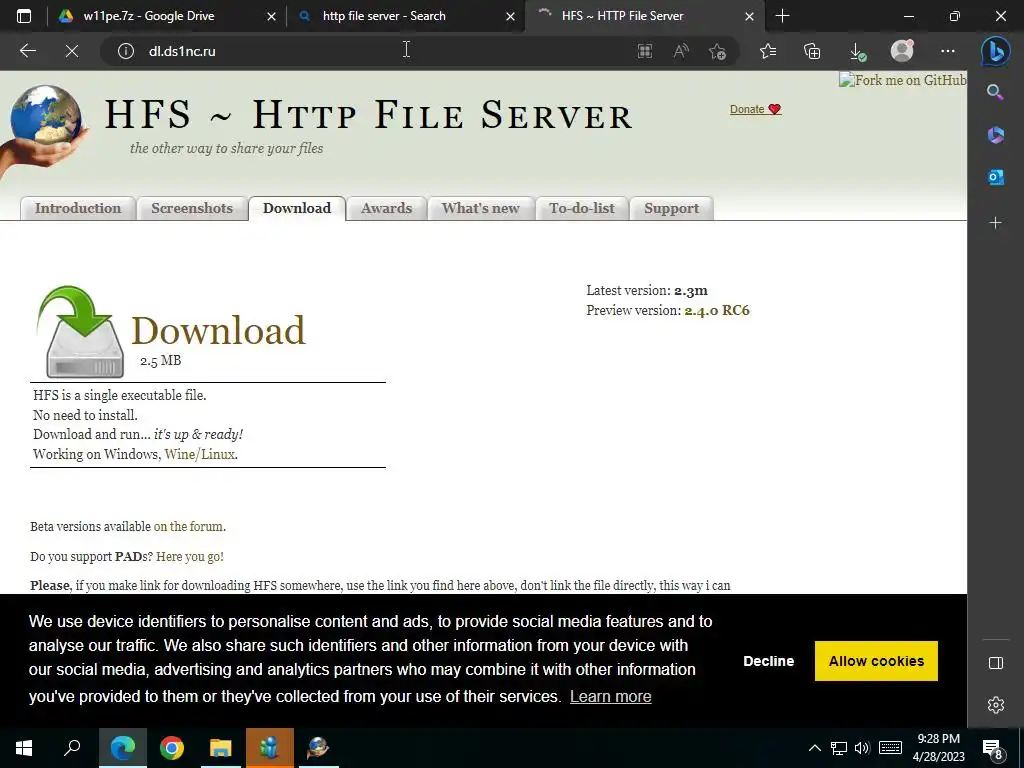1024x768 pixels.
Task: Open the Collections icon
Action: [x=812, y=51]
